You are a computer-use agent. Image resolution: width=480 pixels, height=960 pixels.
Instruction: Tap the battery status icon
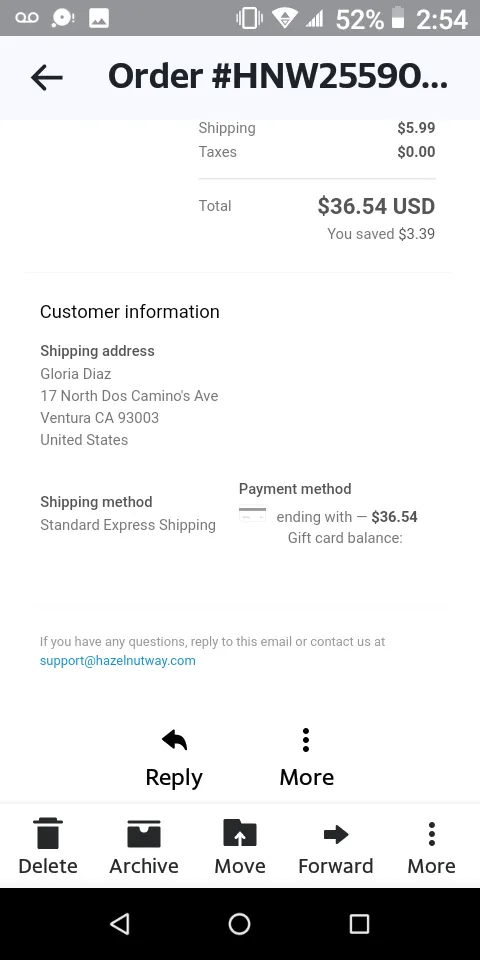coord(398,18)
